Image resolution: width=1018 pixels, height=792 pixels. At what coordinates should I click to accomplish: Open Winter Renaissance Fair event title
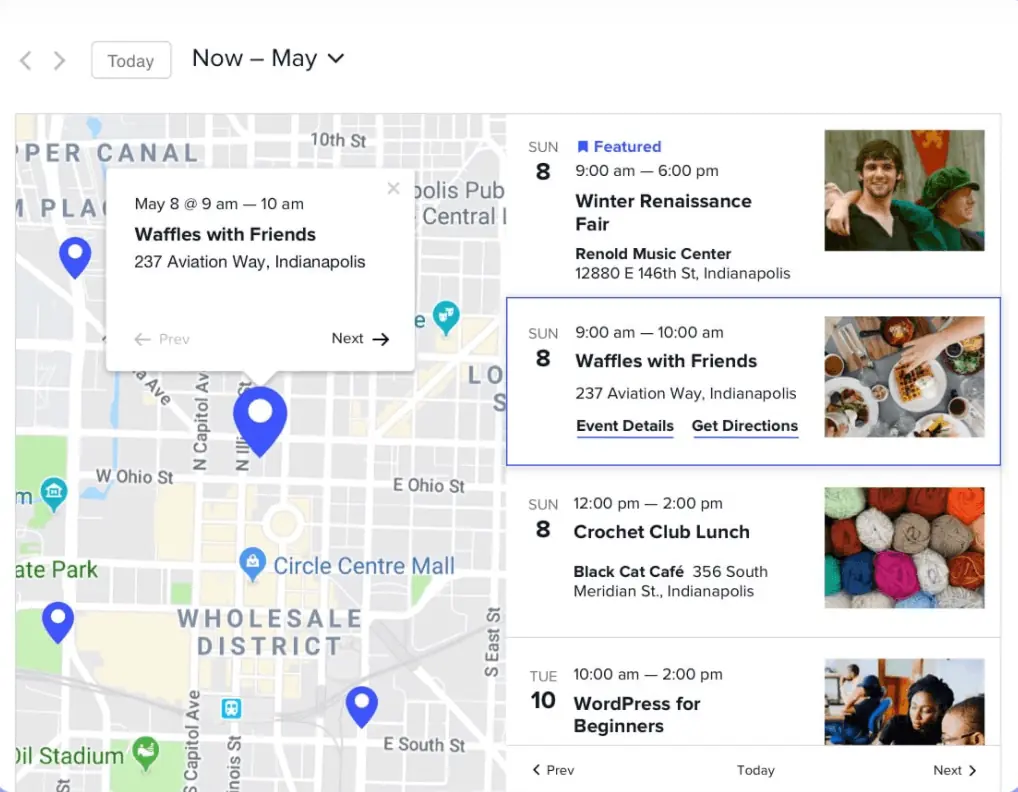[x=663, y=212]
